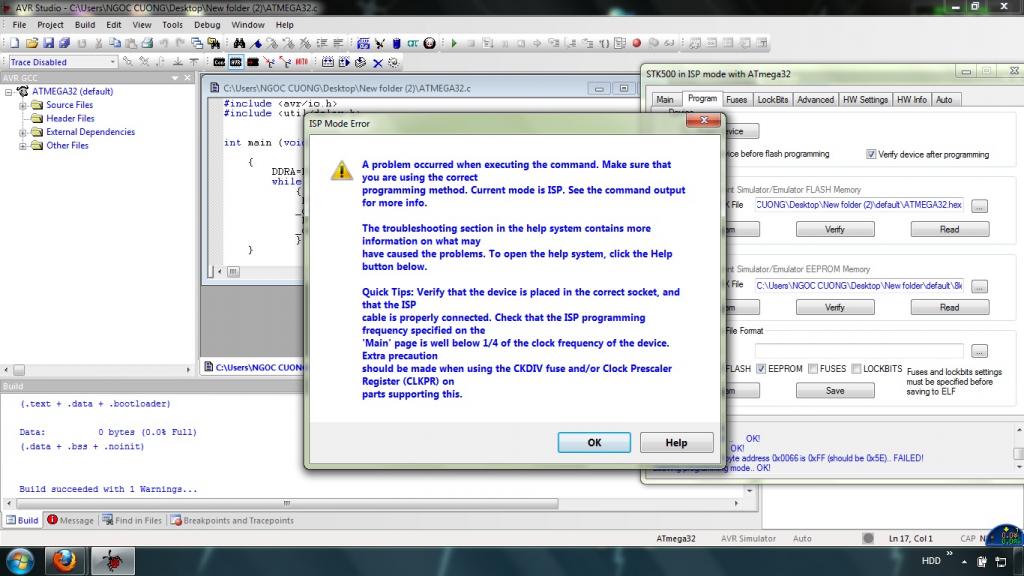Click the FLASH hex file path field
The image size is (1024, 576).
(859, 205)
